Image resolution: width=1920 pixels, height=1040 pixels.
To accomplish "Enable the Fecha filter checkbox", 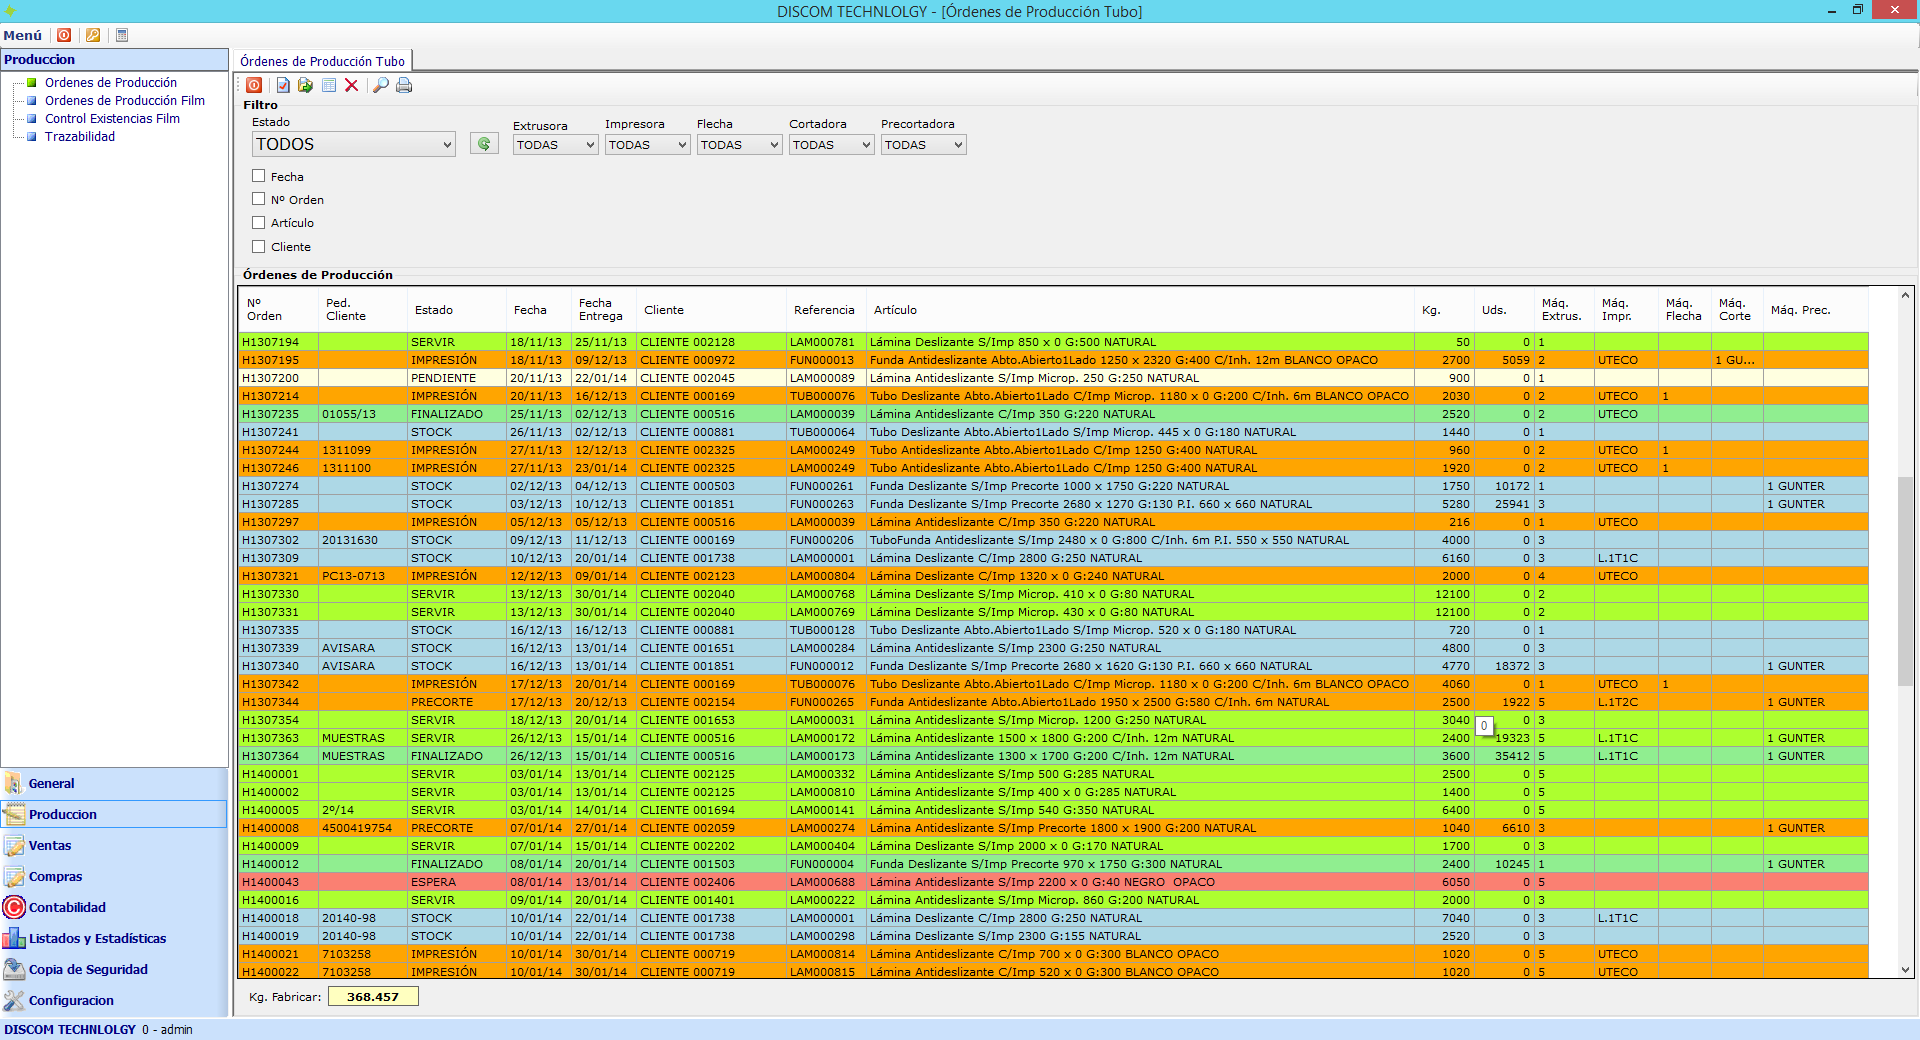I will 259,176.
